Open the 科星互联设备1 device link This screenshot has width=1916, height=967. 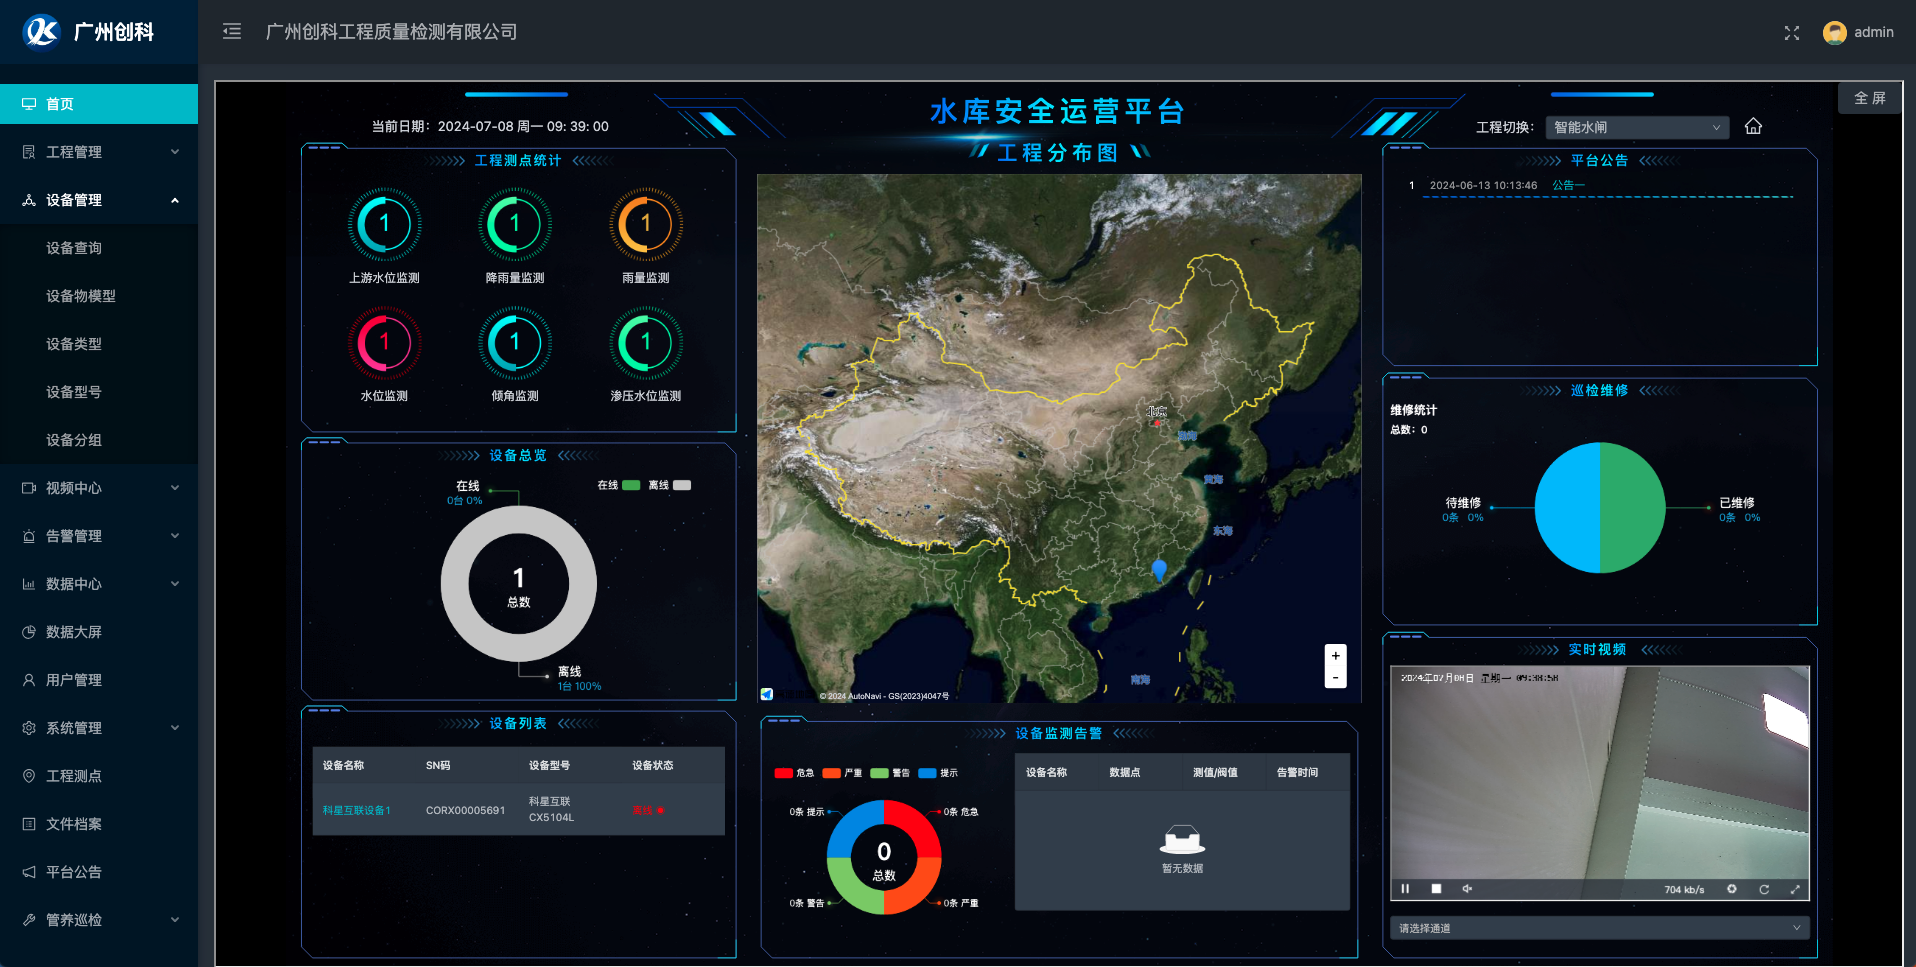[x=357, y=810]
